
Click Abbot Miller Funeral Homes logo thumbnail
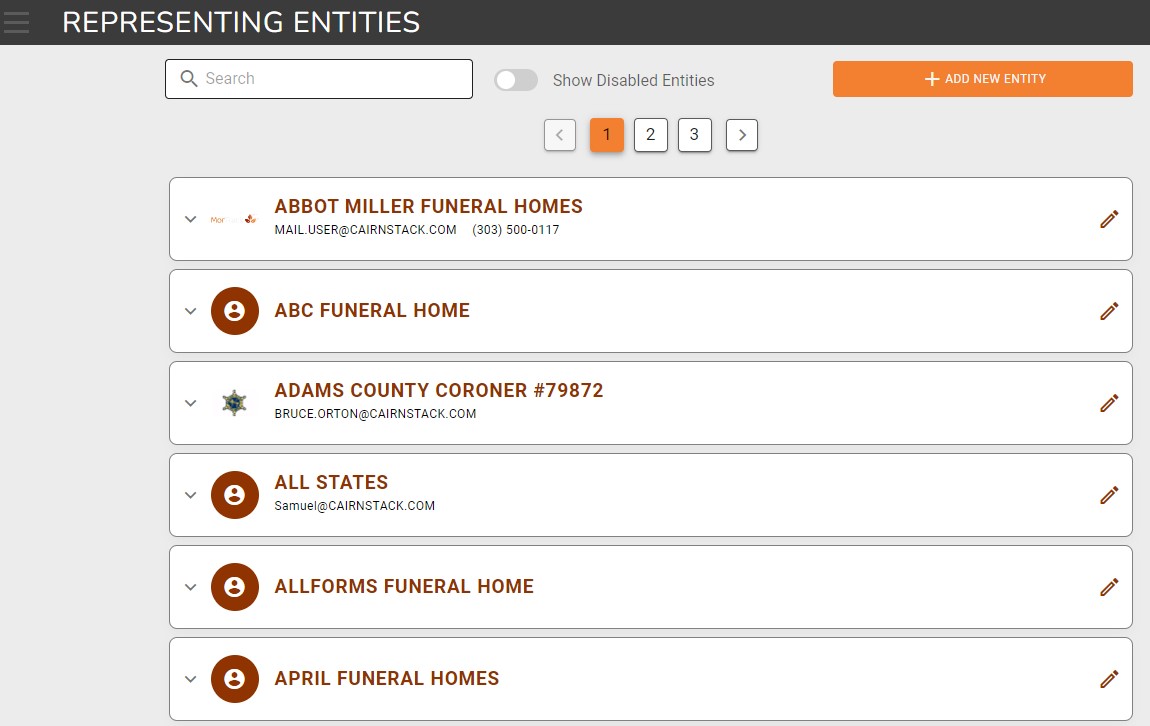point(234,219)
